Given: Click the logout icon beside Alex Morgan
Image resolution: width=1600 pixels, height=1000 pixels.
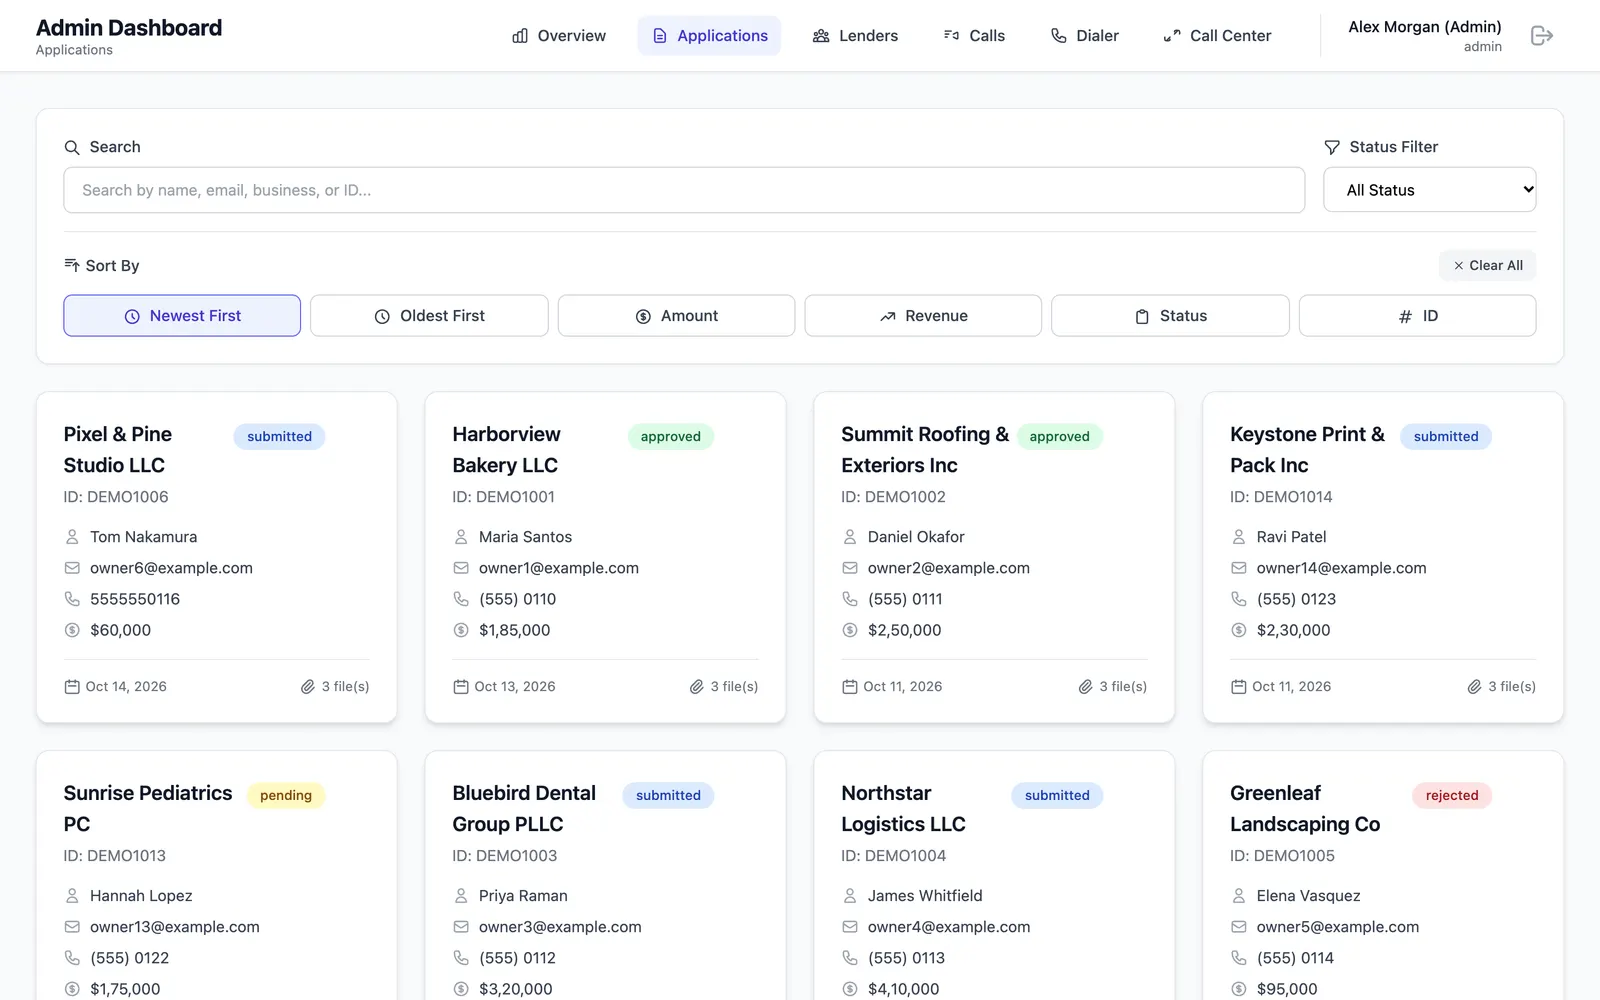Looking at the screenshot, I should (1541, 36).
